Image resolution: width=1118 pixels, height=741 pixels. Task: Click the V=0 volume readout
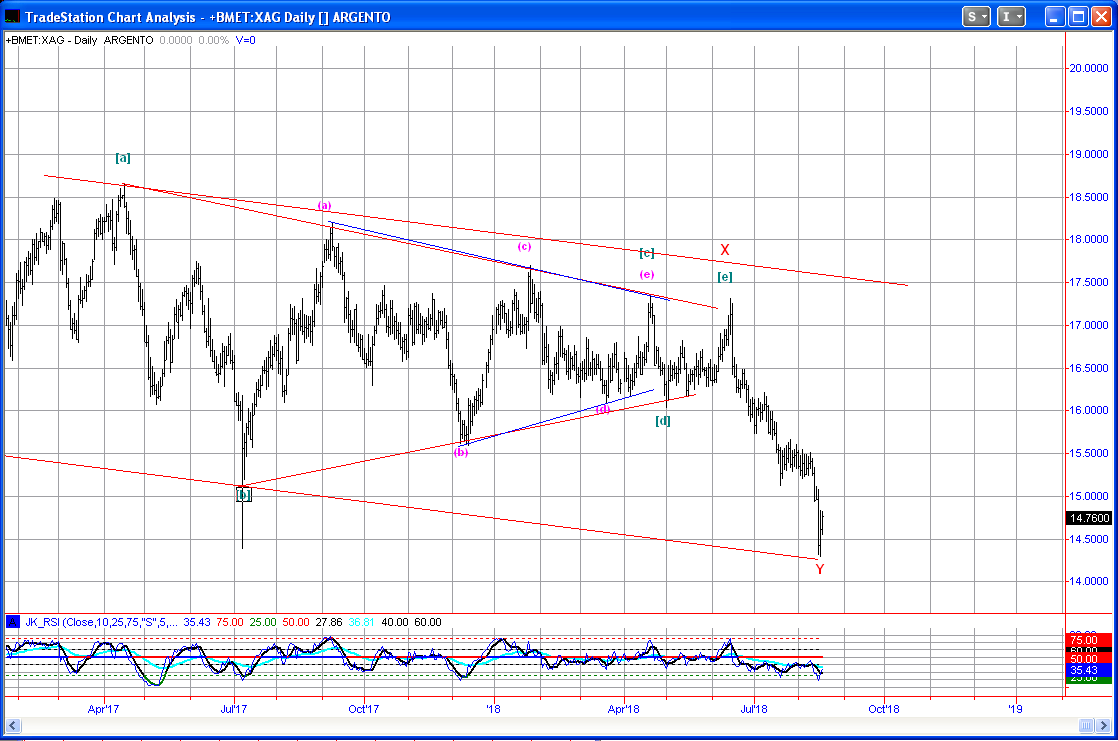tap(245, 40)
